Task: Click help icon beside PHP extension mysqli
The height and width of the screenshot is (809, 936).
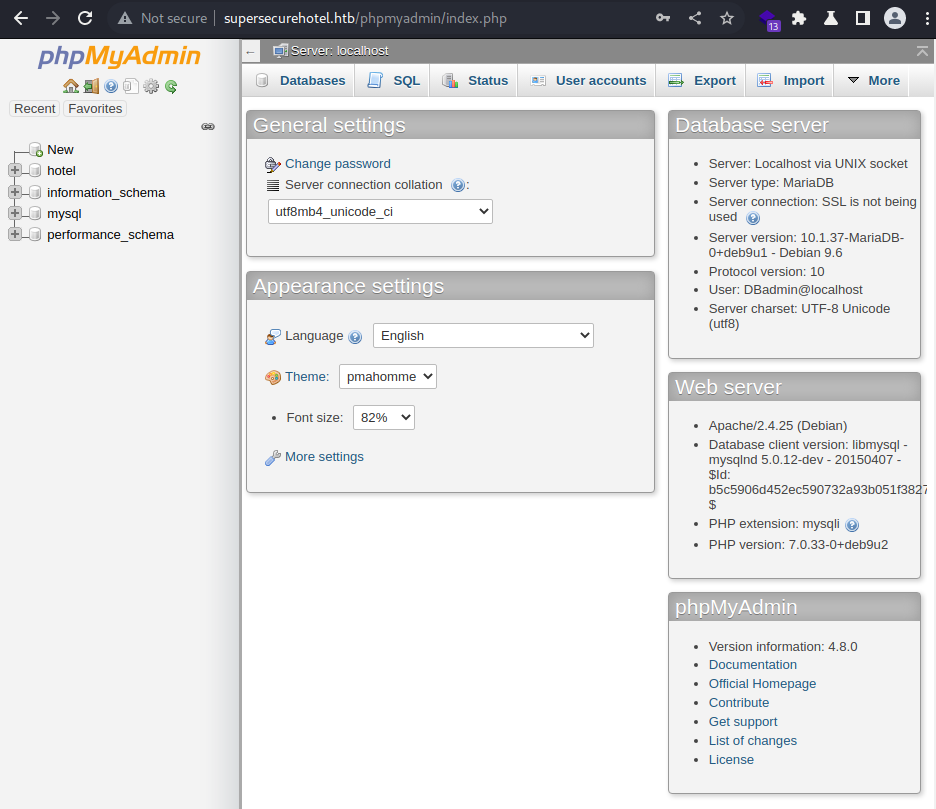Action: pos(852,525)
